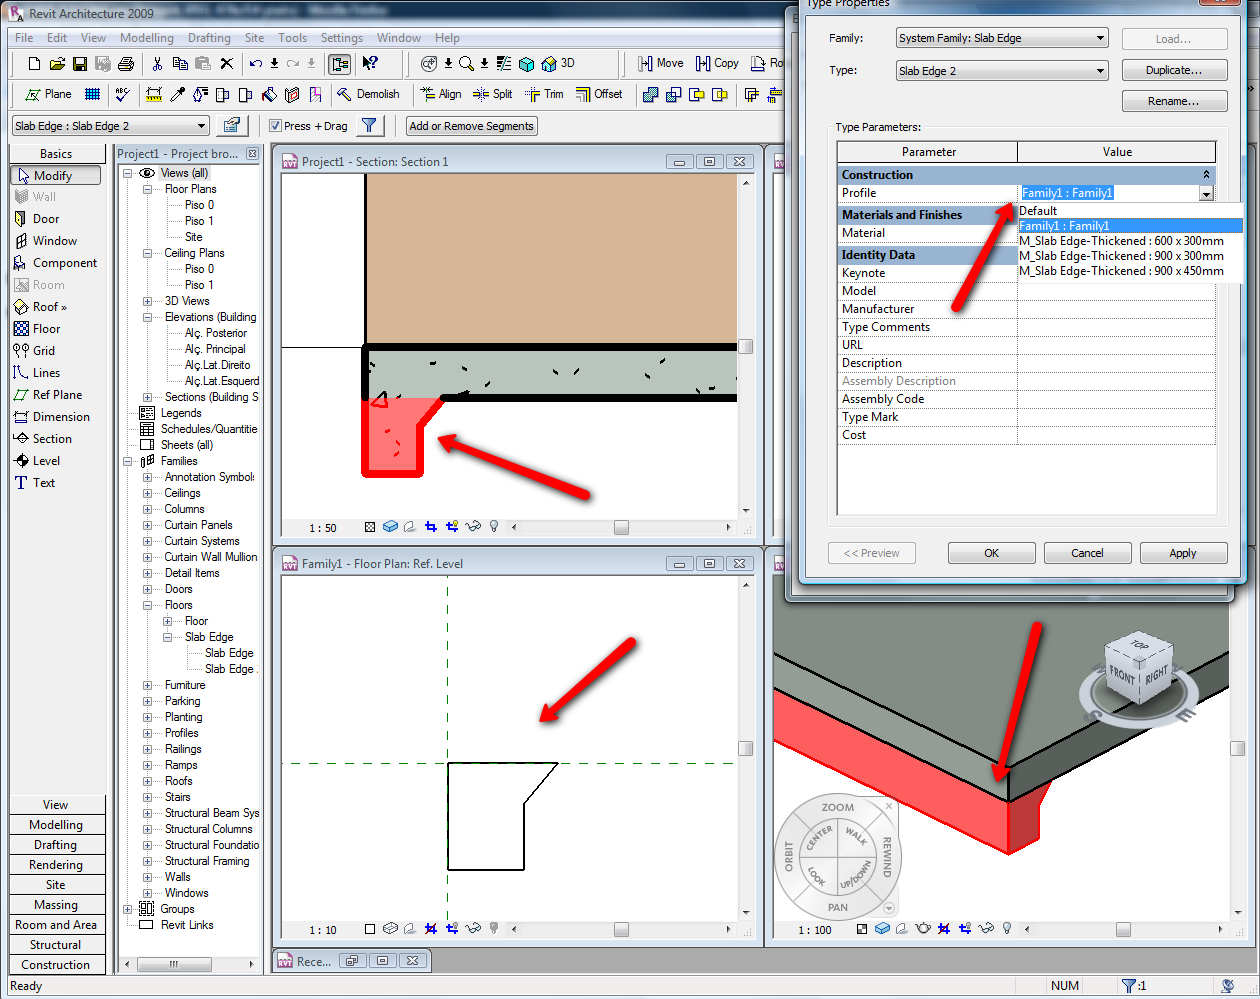Open the default 3D view button
1260x999 pixels.
pyautogui.click(x=558, y=63)
